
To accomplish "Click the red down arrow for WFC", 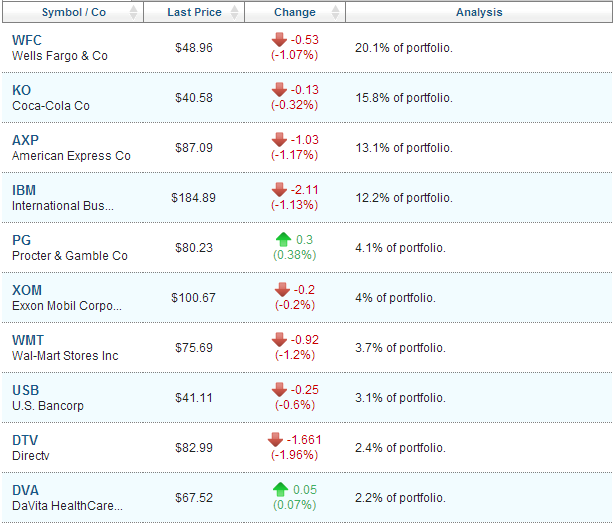I will (279, 40).
